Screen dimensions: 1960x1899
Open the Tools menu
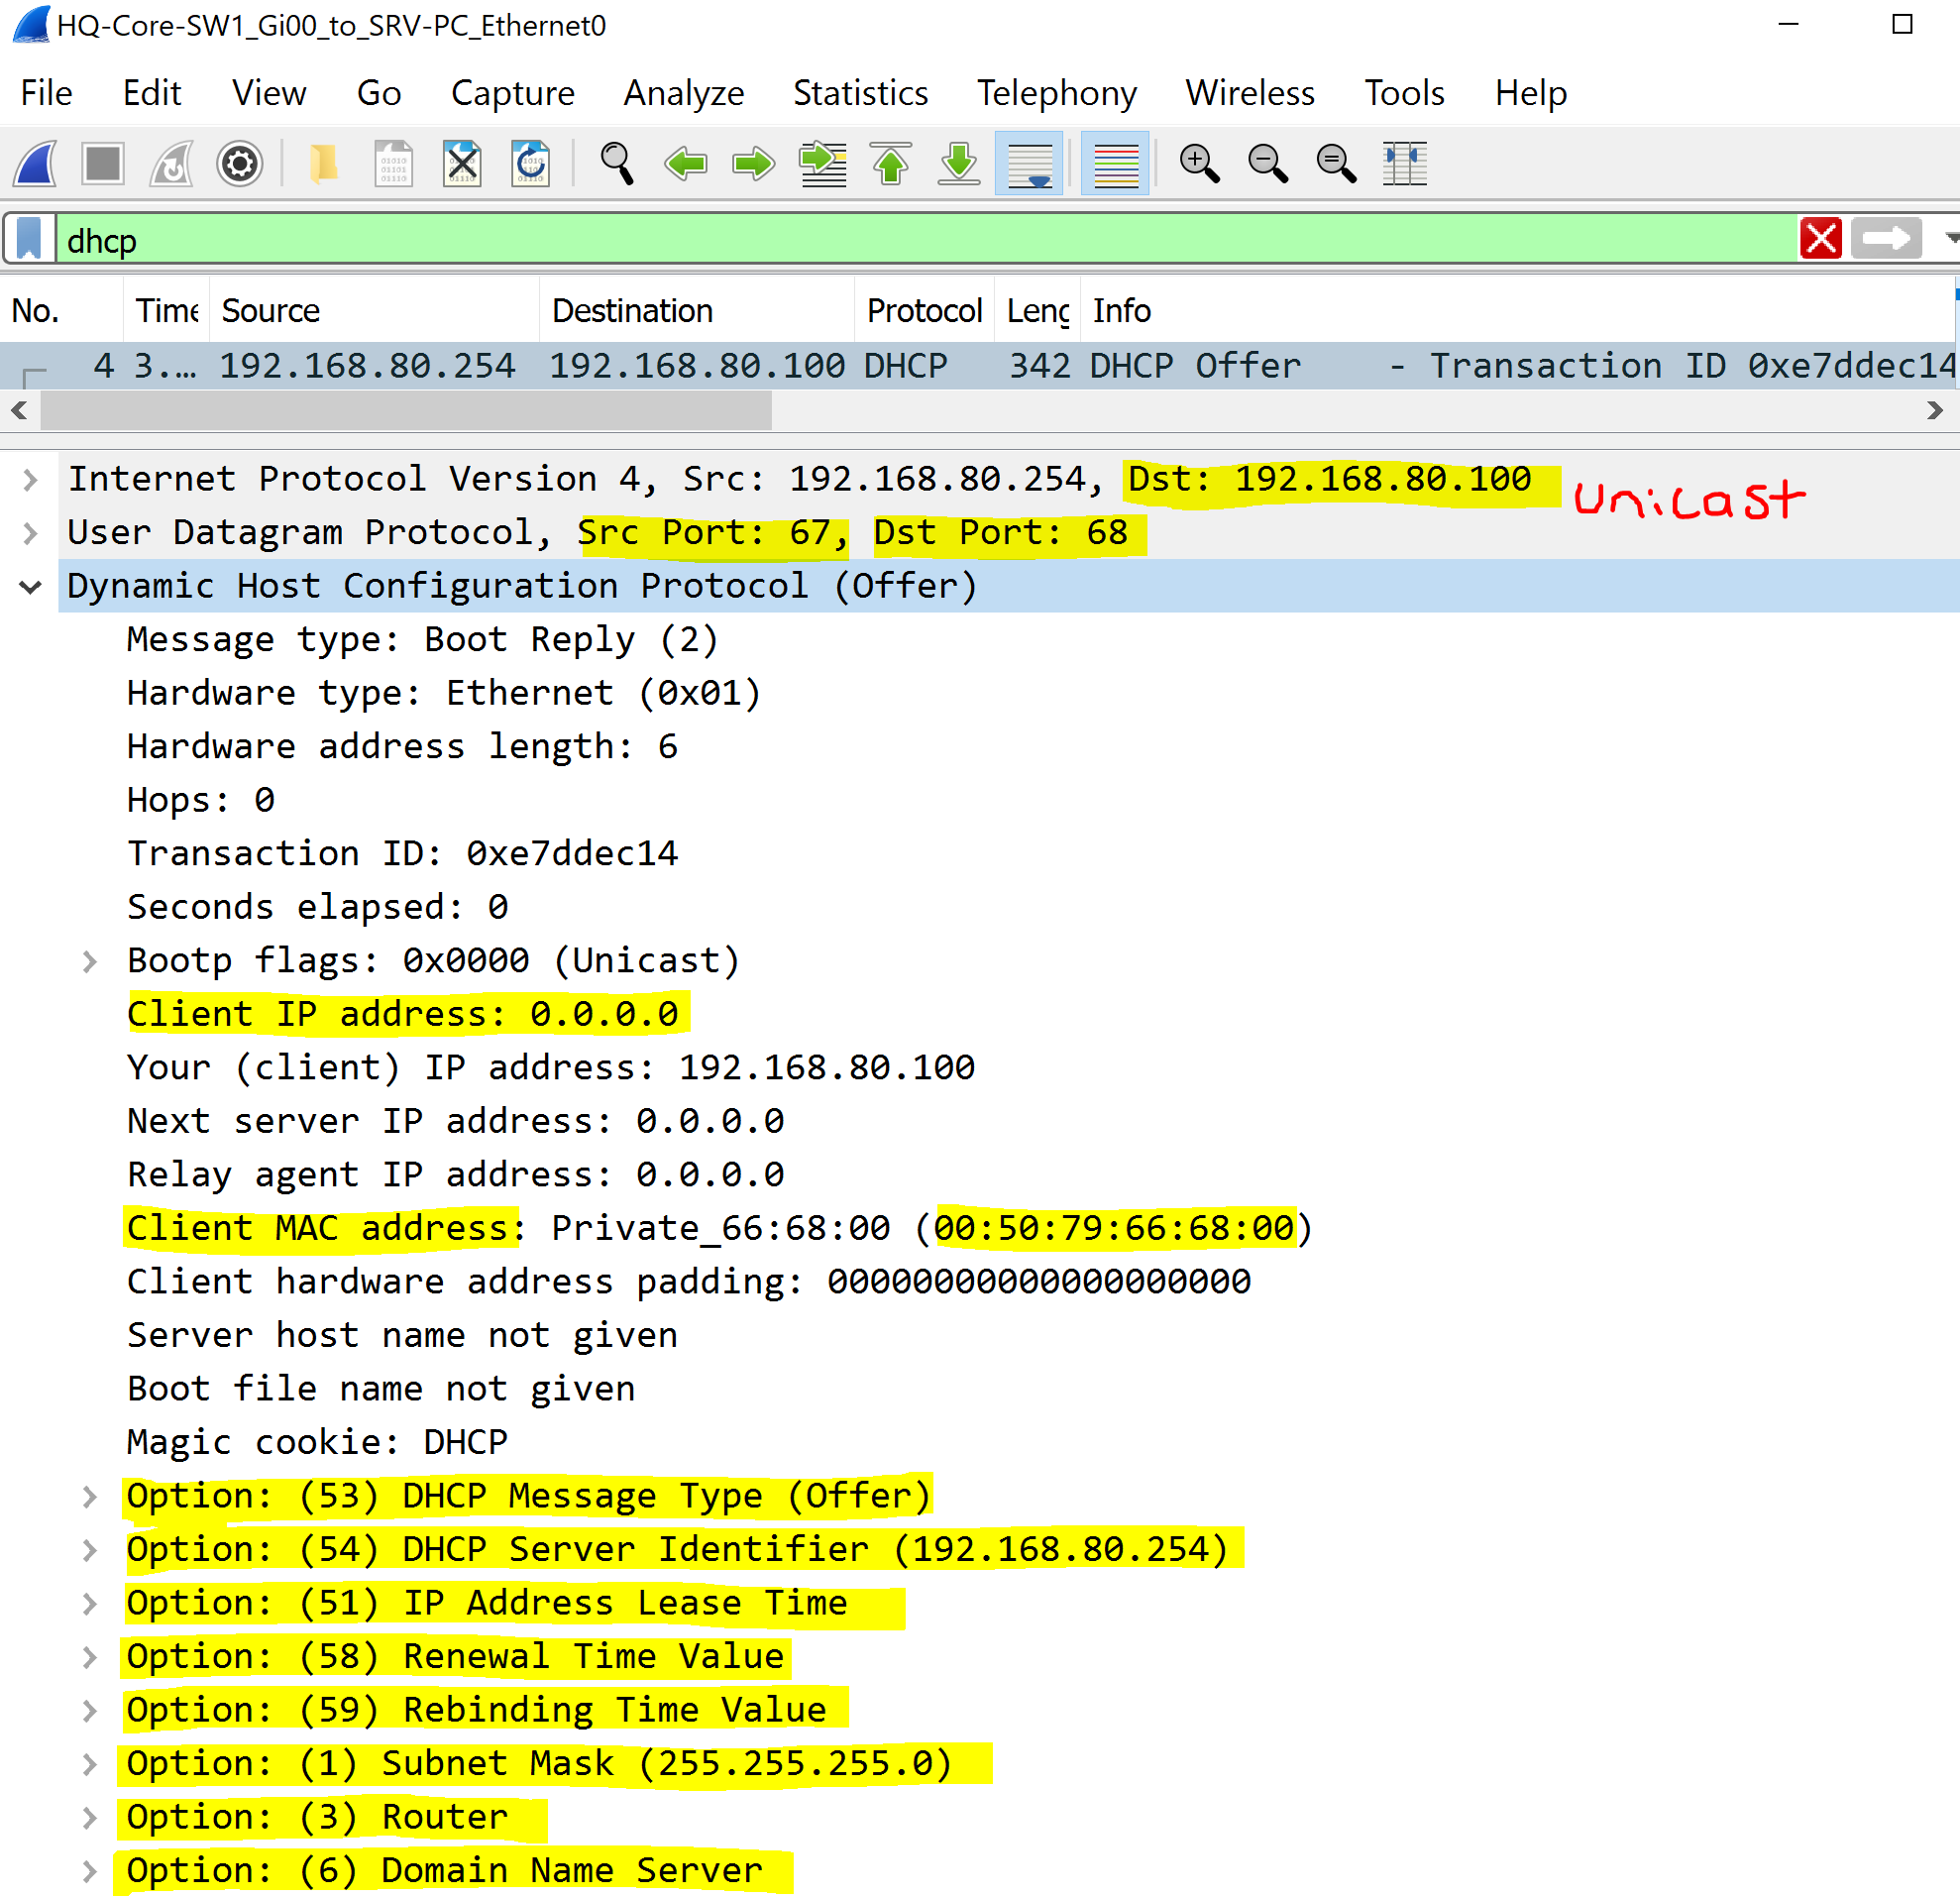point(1405,93)
